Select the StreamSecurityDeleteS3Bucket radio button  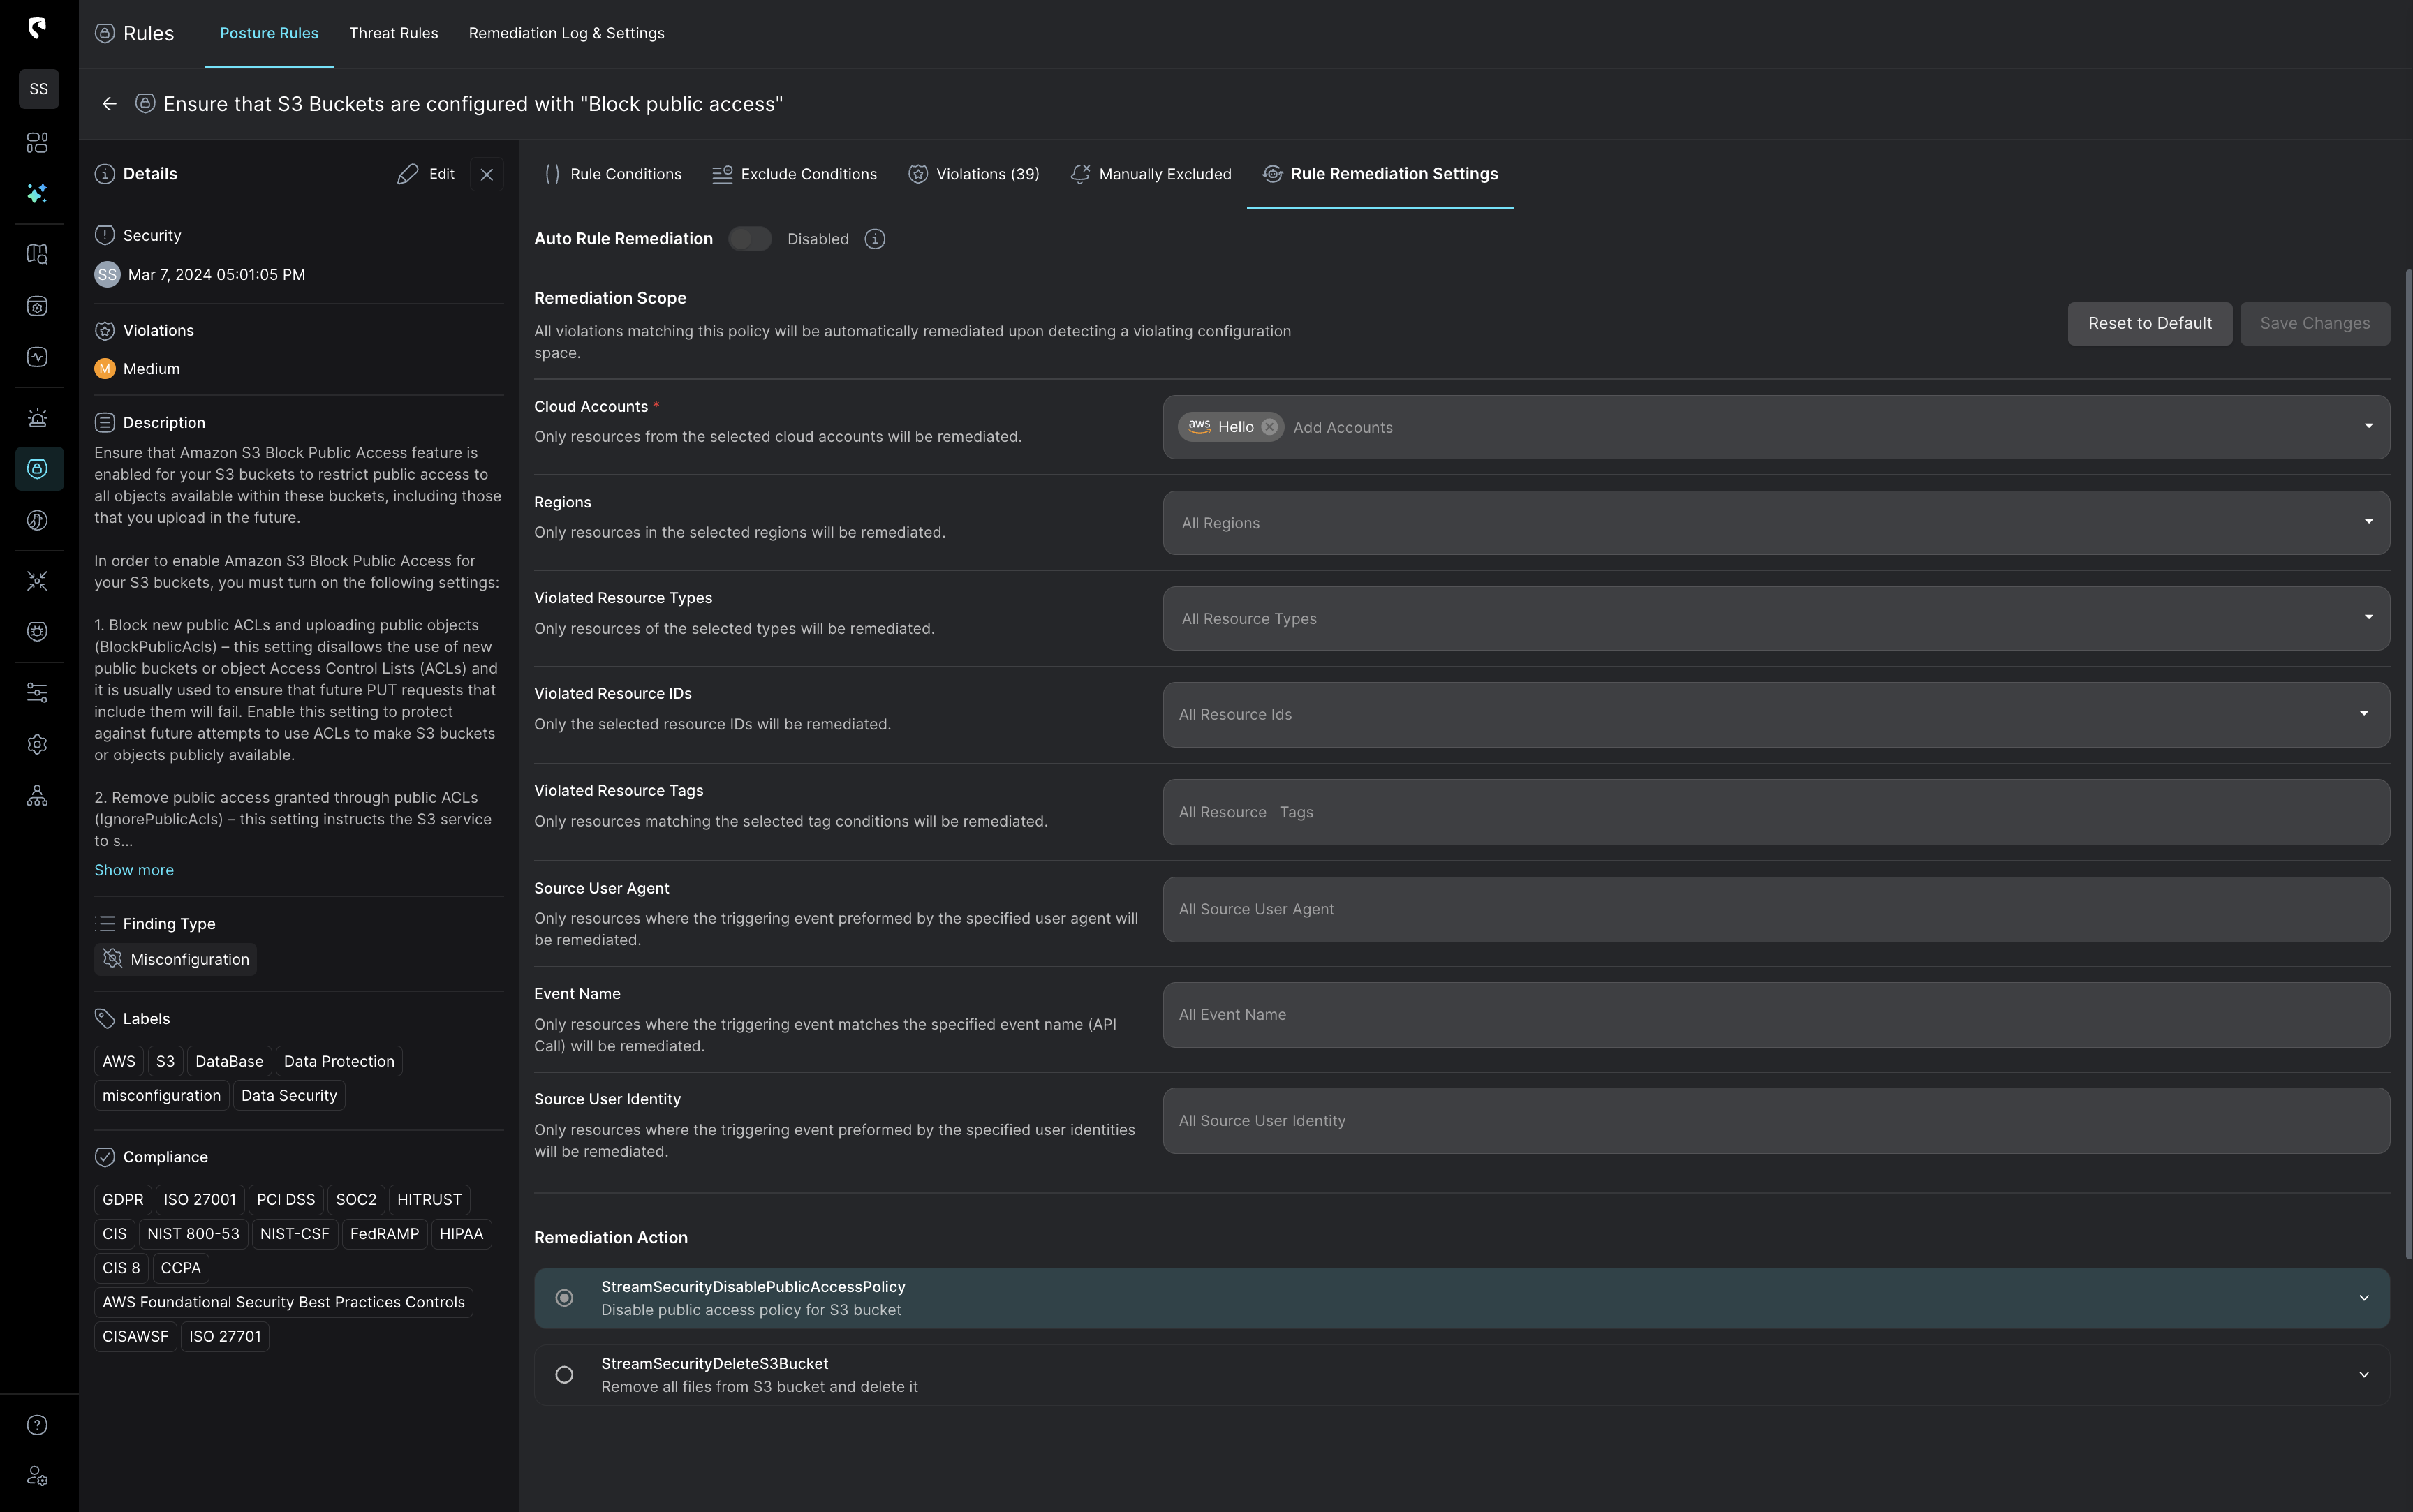click(x=565, y=1374)
